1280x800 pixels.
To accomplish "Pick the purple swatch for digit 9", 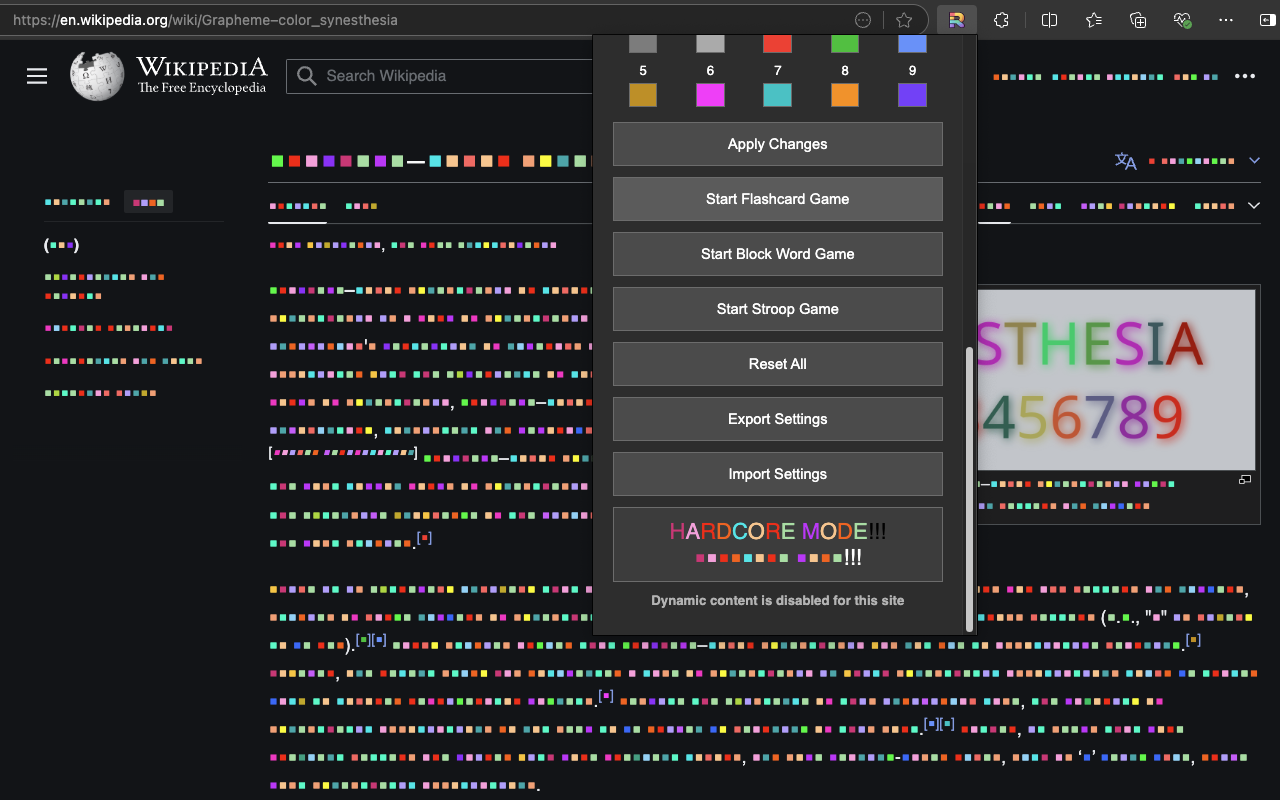I will coord(913,95).
